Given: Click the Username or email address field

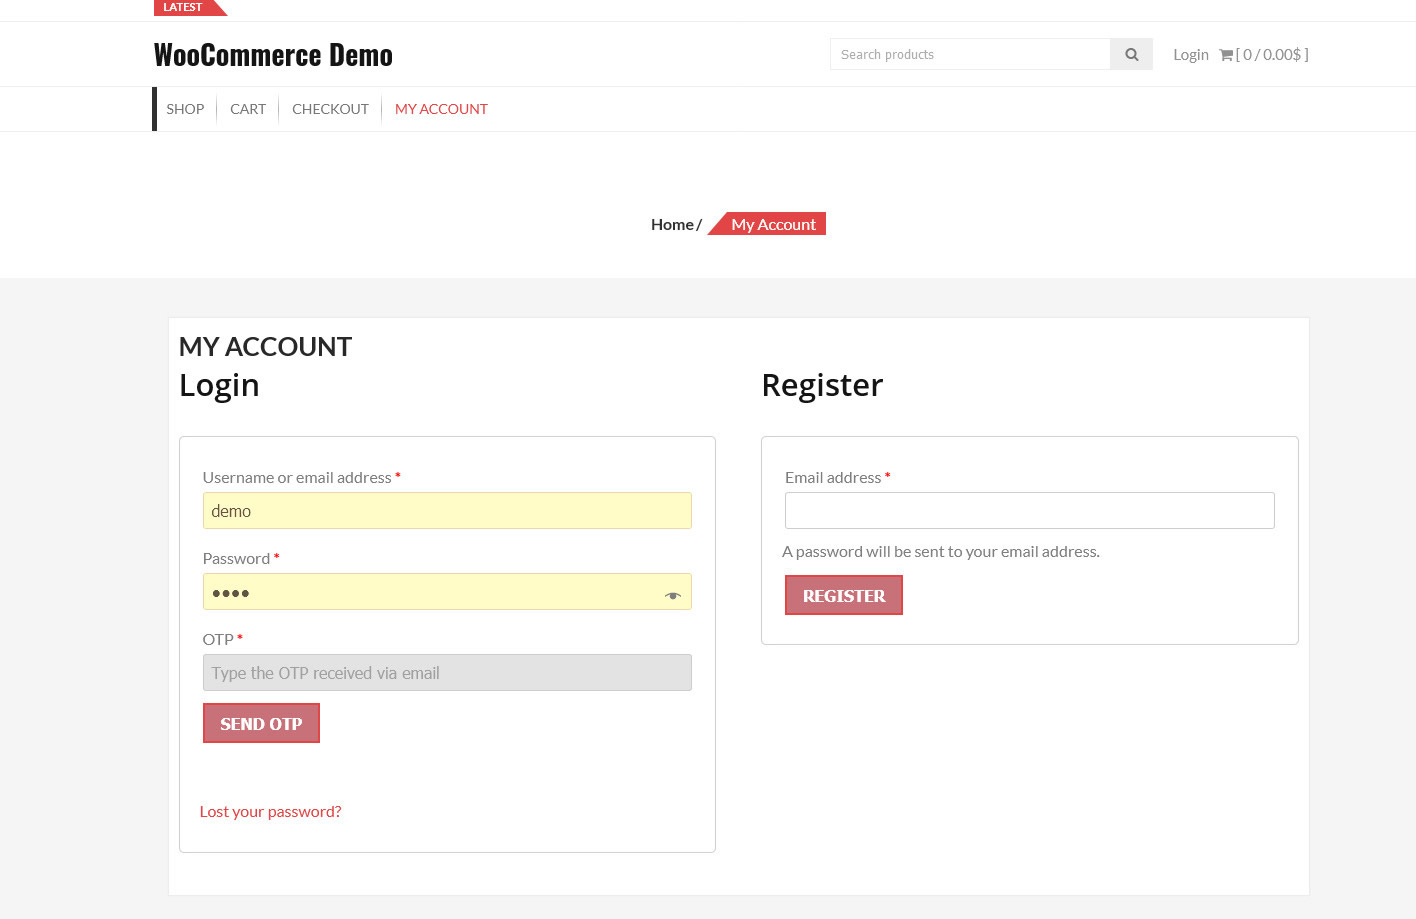Looking at the screenshot, I should pyautogui.click(x=446, y=511).
